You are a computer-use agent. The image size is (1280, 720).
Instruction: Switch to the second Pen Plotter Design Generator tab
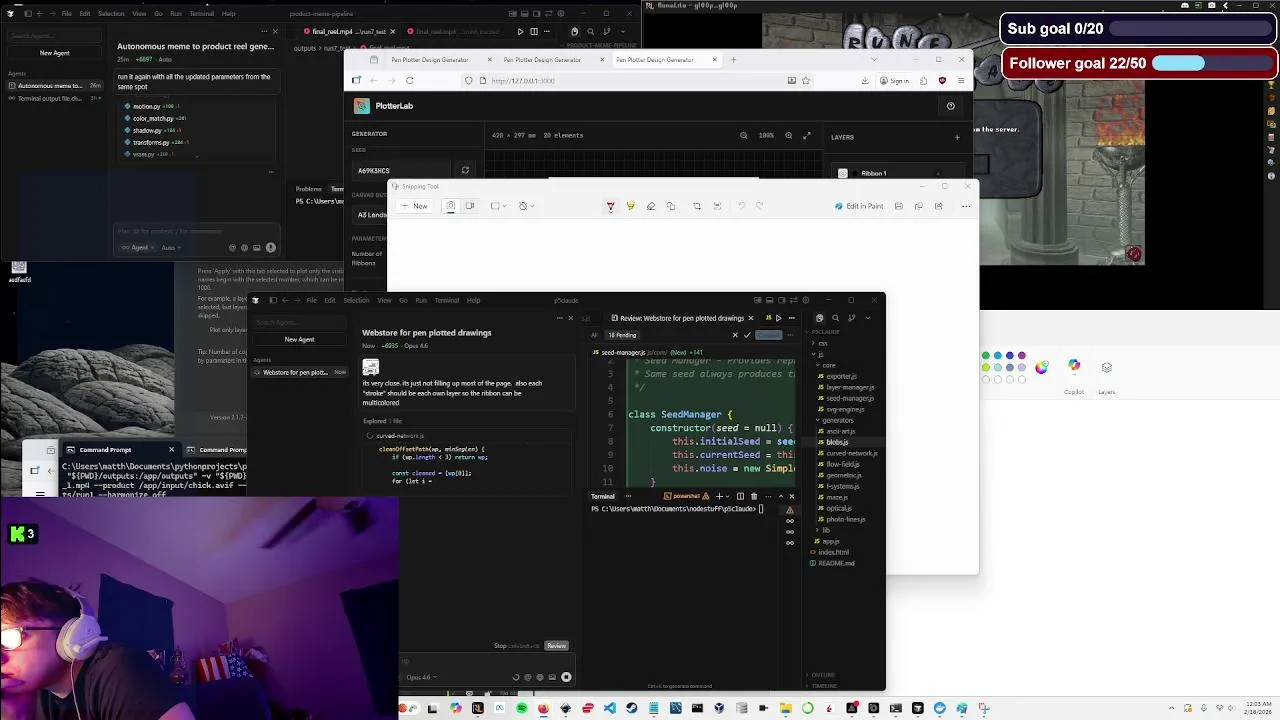[542, 60]
